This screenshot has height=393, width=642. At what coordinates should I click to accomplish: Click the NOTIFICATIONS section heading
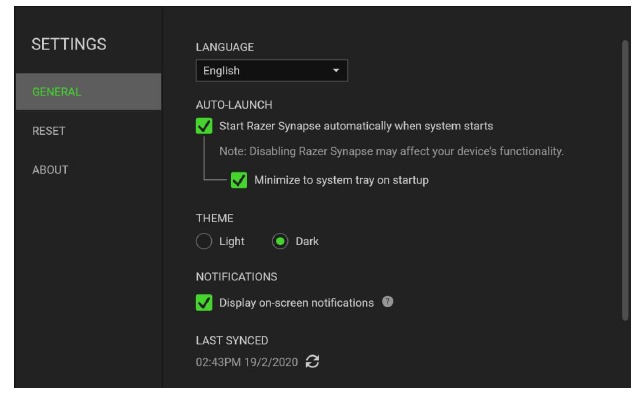[237, 277]
